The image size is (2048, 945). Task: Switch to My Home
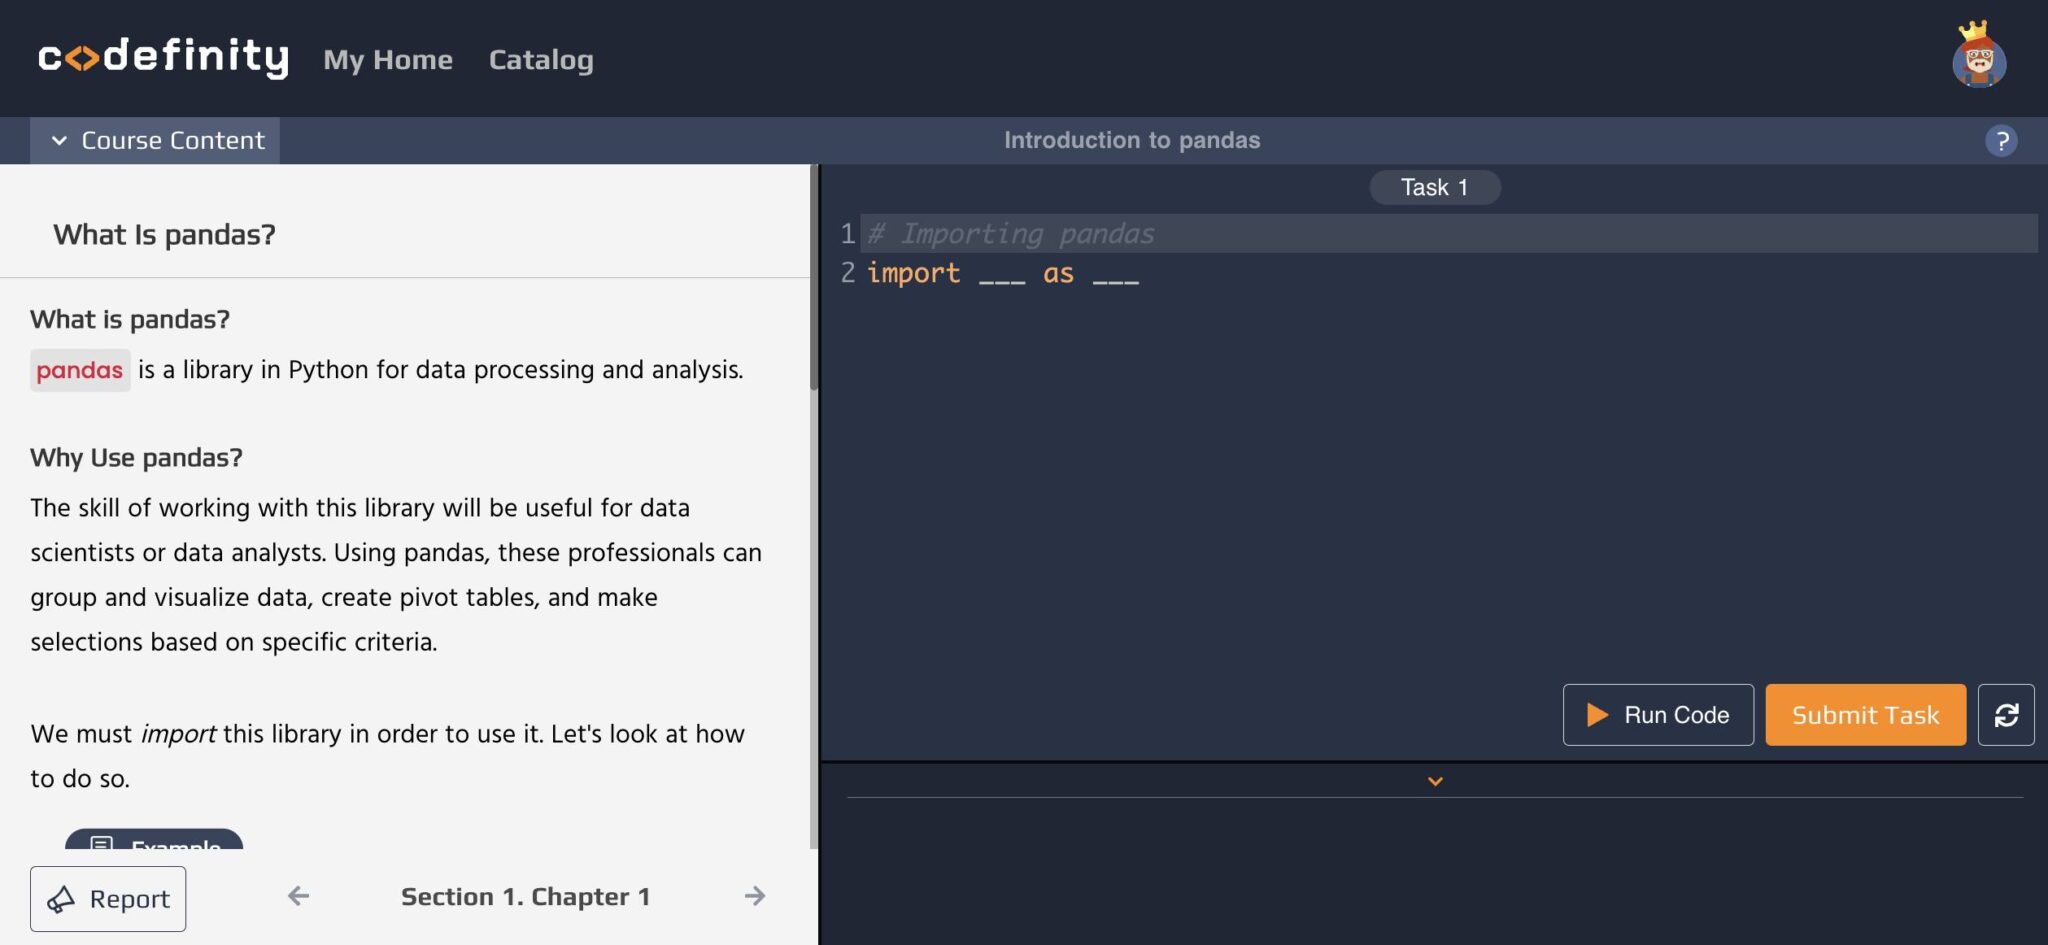pyautogui.click(x=387, y=60)
